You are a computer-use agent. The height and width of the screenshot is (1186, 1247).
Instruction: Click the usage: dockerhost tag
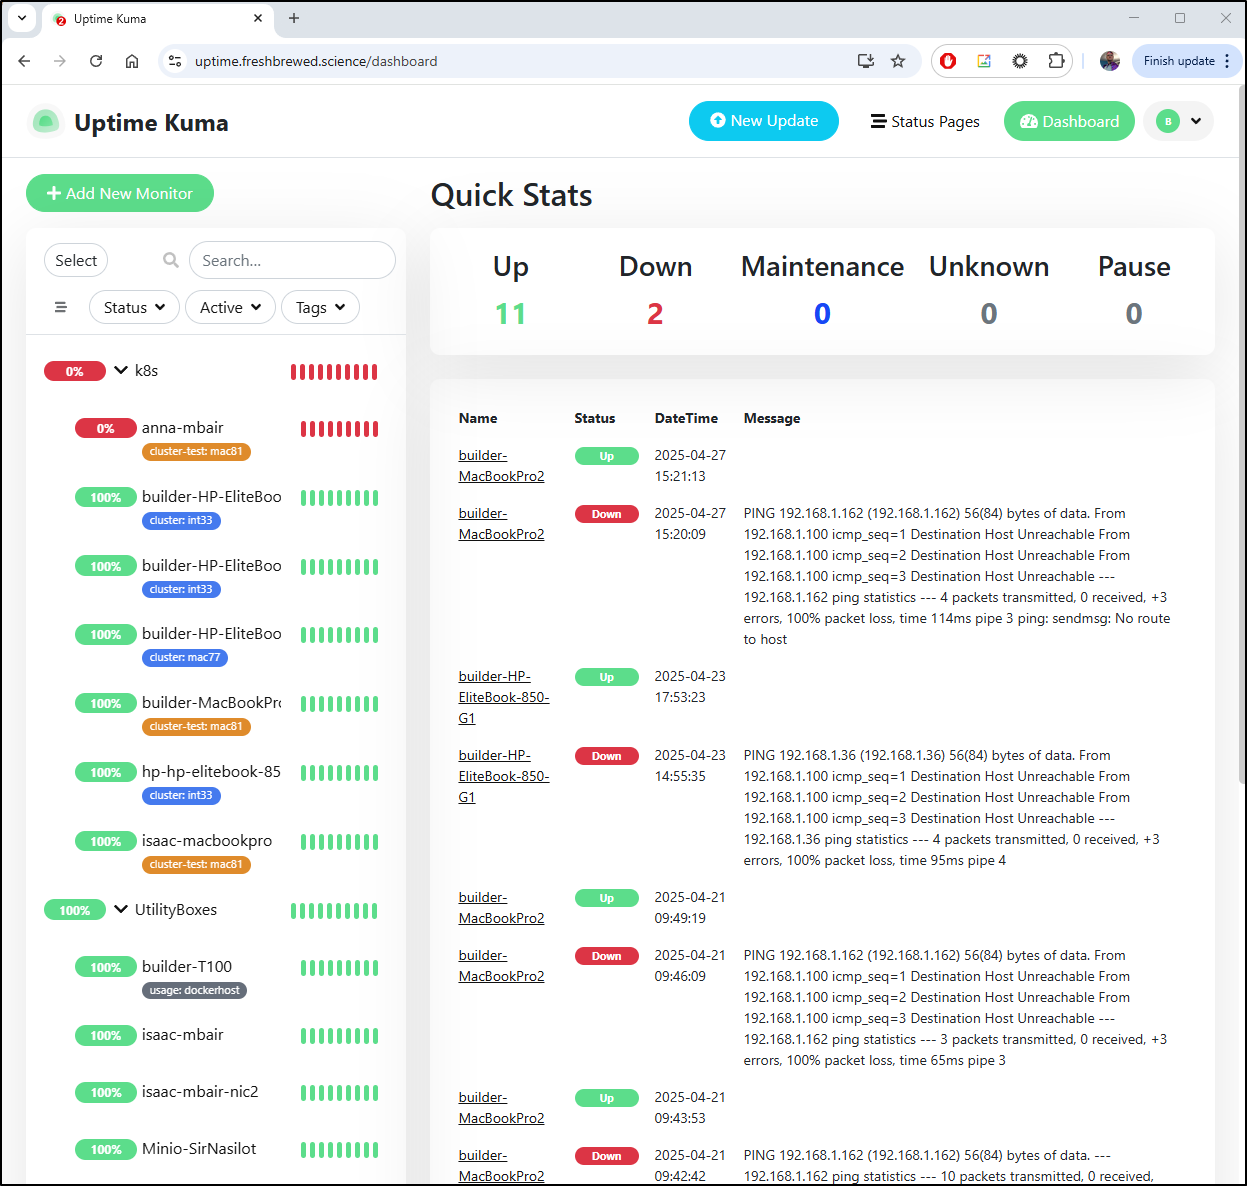click(x=194, y=990)
